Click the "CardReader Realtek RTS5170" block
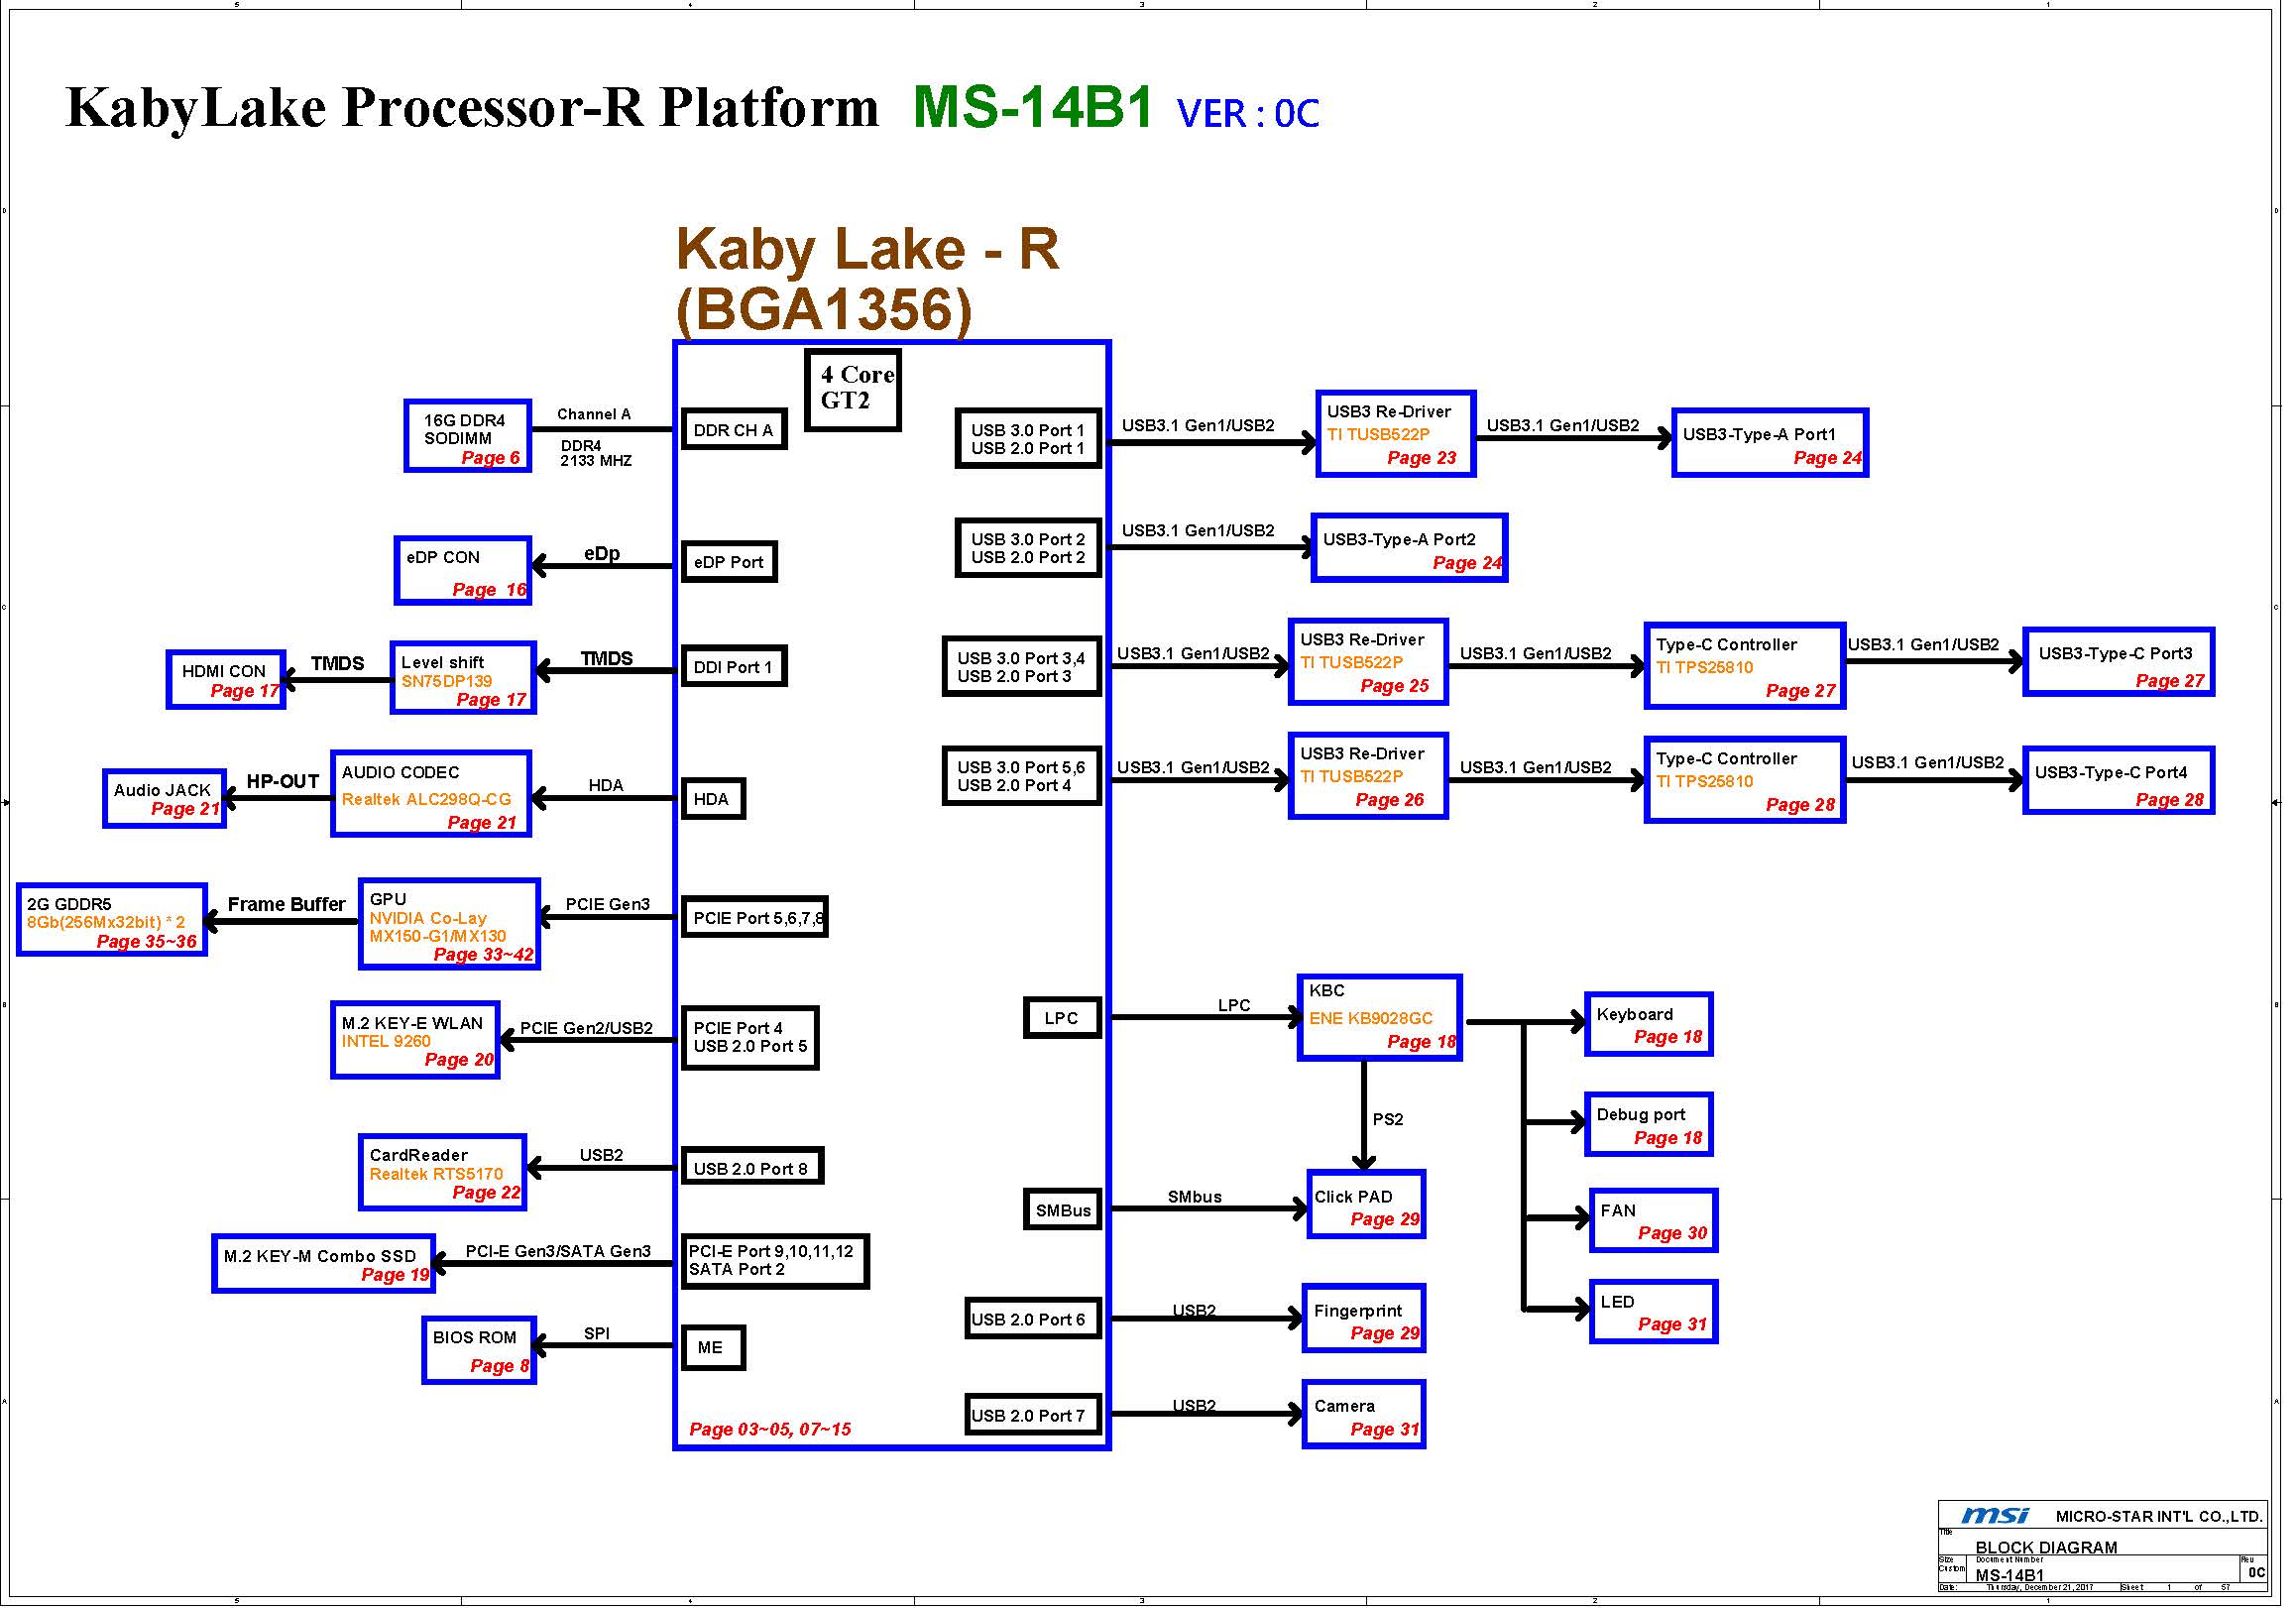This screenshot has height=1608, width=2296. pyautogui.click(x=442, y=1172)
